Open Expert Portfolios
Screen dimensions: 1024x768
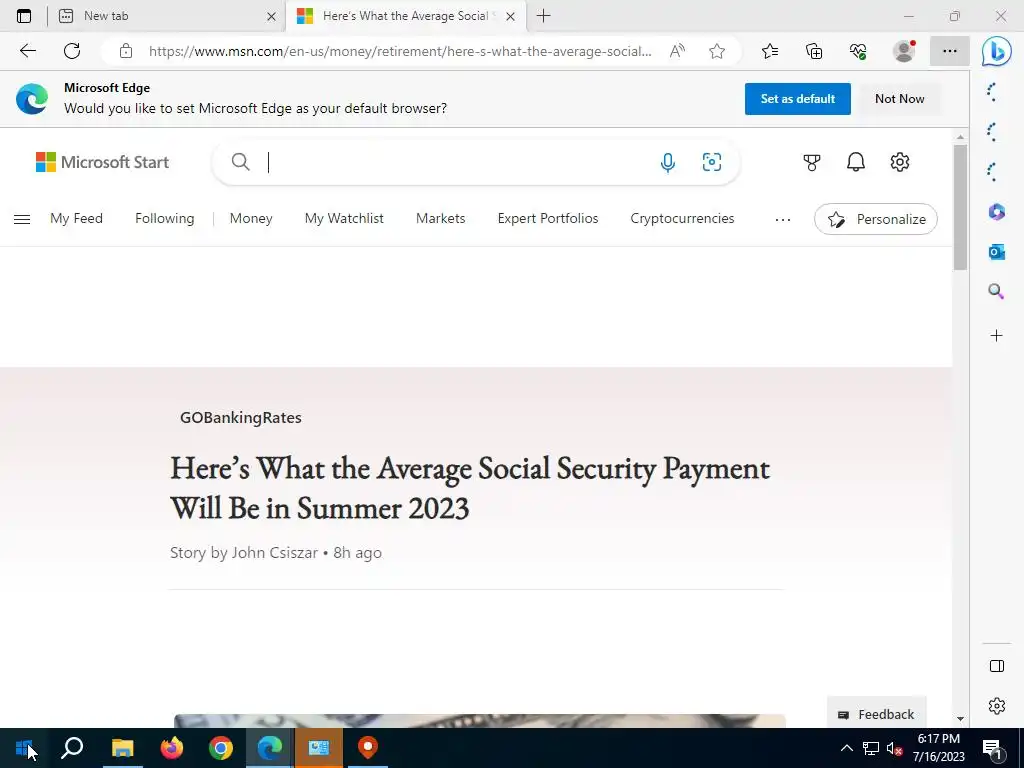pyautogui.click(x=548, y=218)
